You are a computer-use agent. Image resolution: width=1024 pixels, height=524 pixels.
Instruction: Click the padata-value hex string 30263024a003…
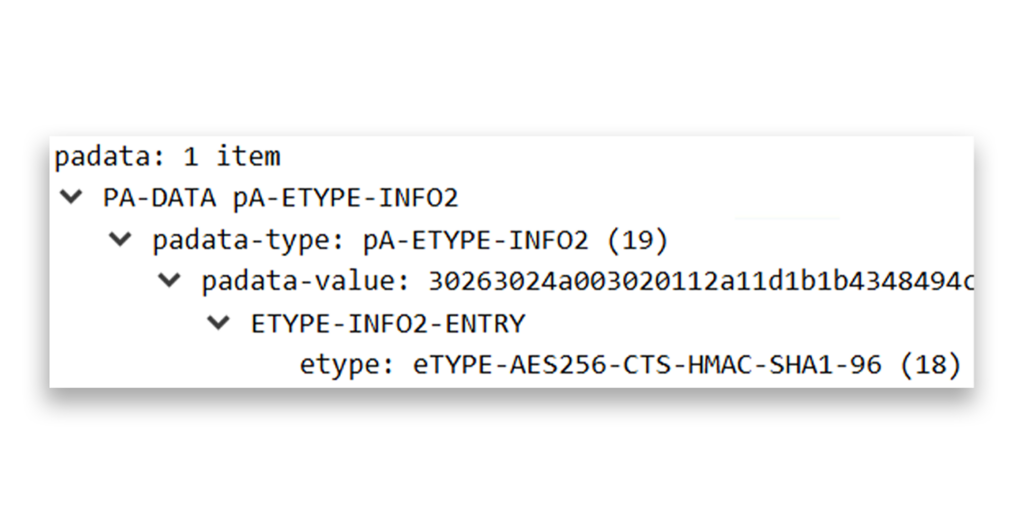[x=700, y=281]
